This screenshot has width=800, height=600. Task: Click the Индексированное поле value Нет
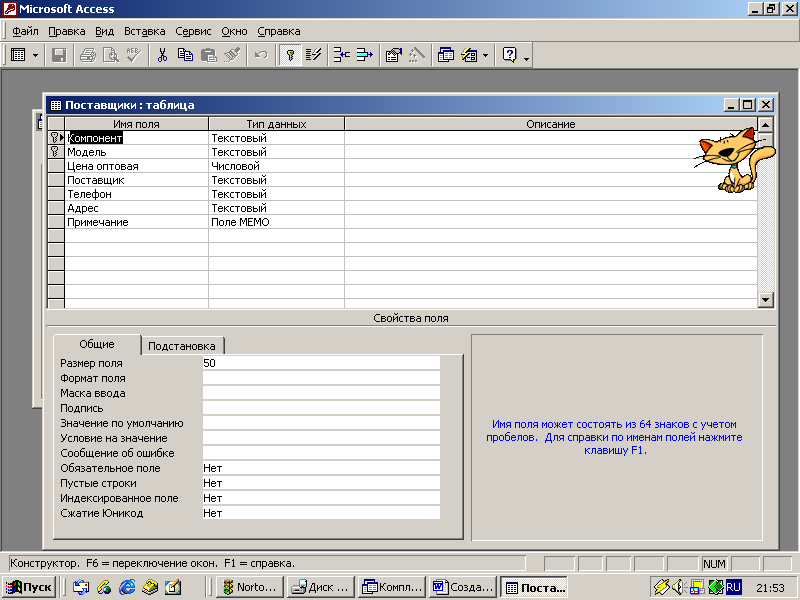[x=321, y=498]
